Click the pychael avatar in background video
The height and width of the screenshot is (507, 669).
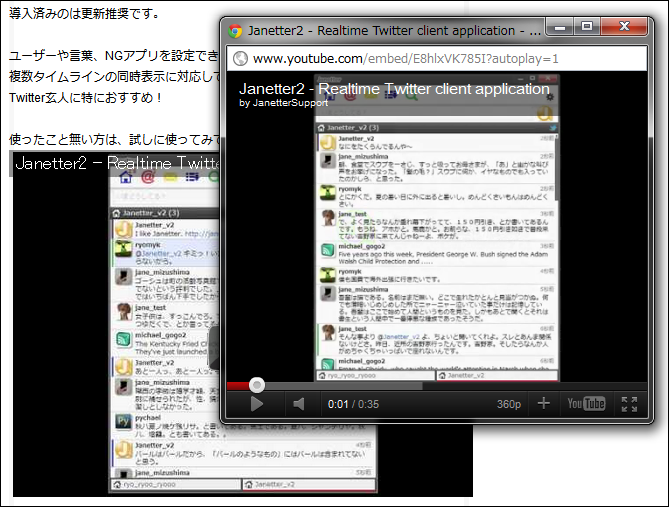(123, 421)
